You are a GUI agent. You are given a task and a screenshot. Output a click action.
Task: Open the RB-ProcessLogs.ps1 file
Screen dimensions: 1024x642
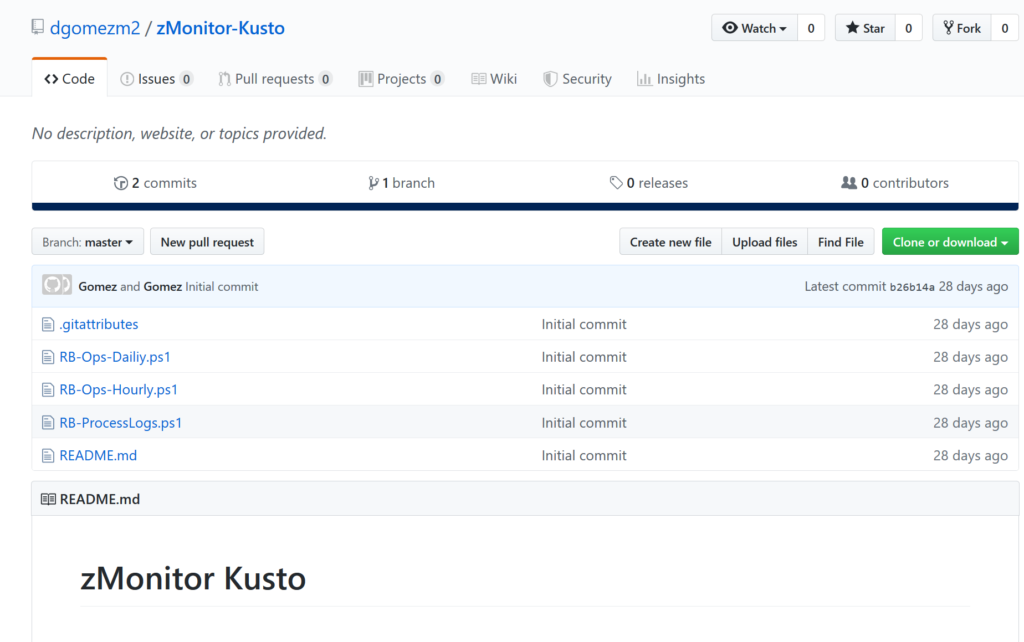[121, 423]
